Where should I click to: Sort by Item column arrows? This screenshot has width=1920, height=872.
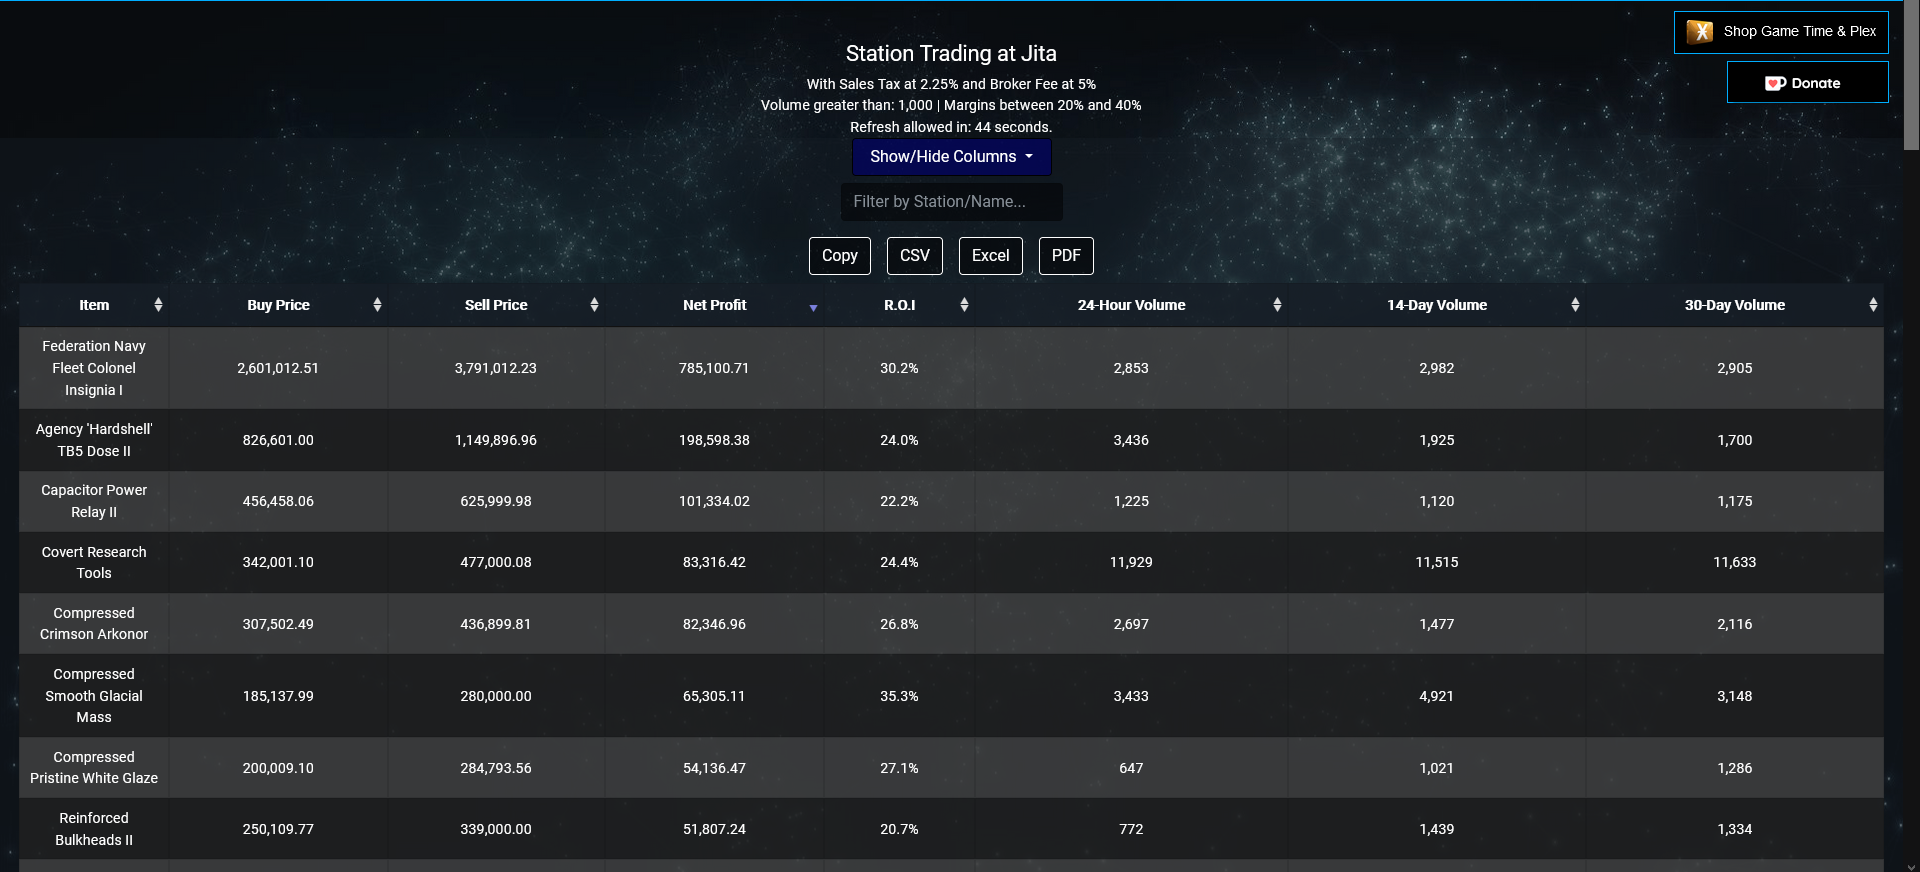pos(158,305)
